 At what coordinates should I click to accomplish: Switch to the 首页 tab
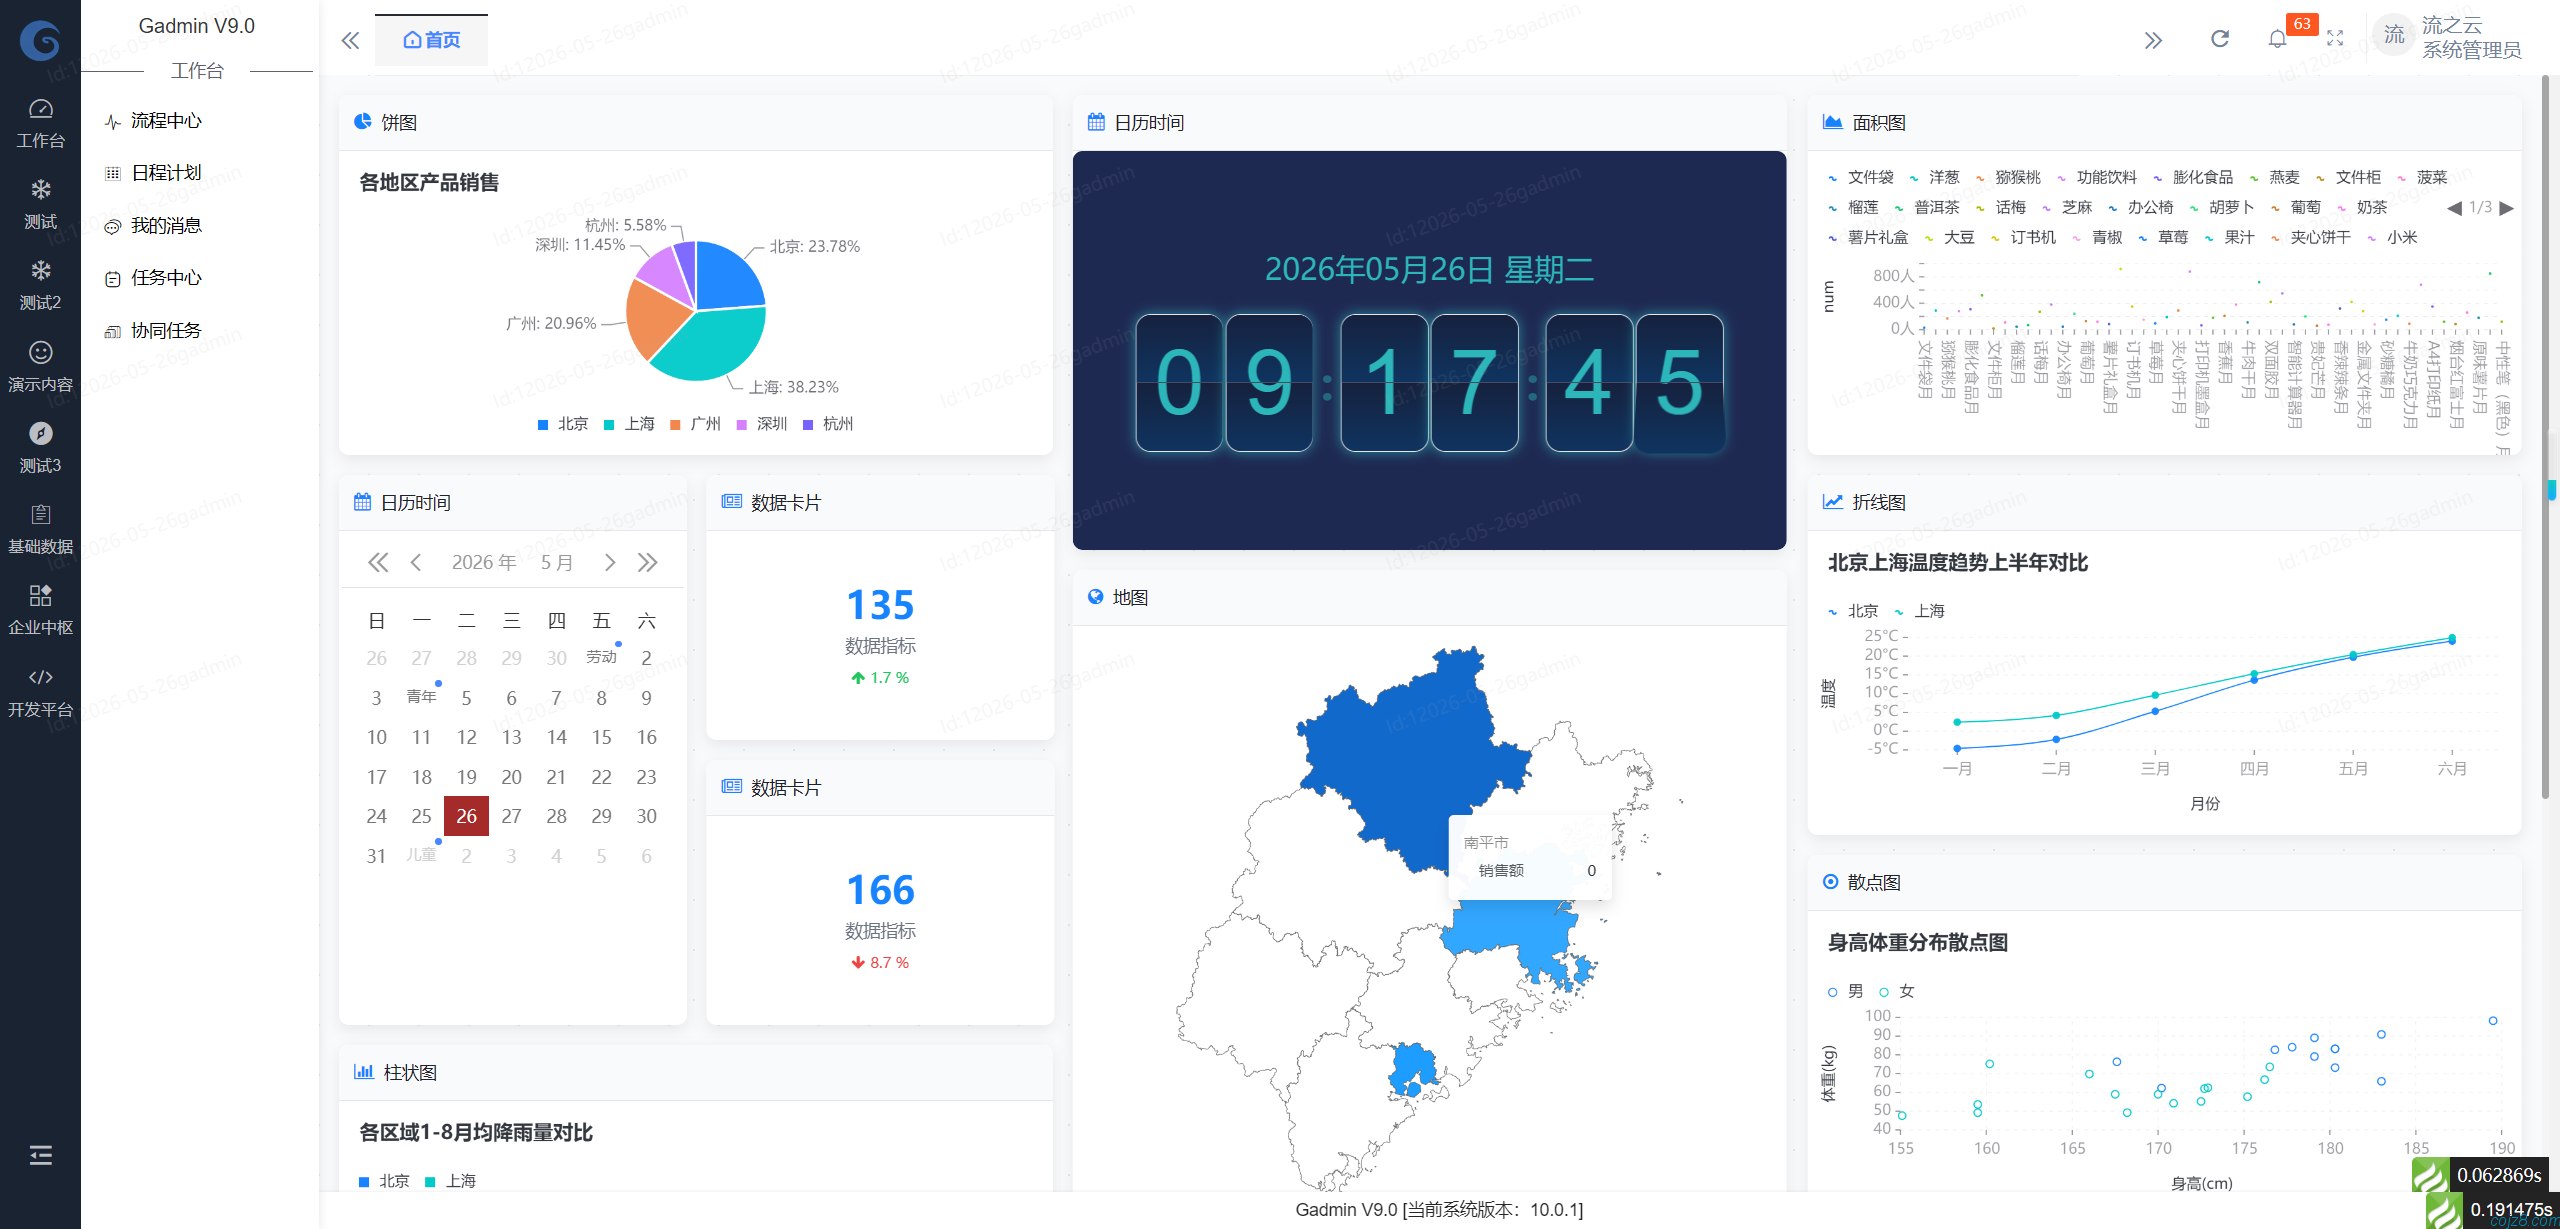tap(432, 40)
